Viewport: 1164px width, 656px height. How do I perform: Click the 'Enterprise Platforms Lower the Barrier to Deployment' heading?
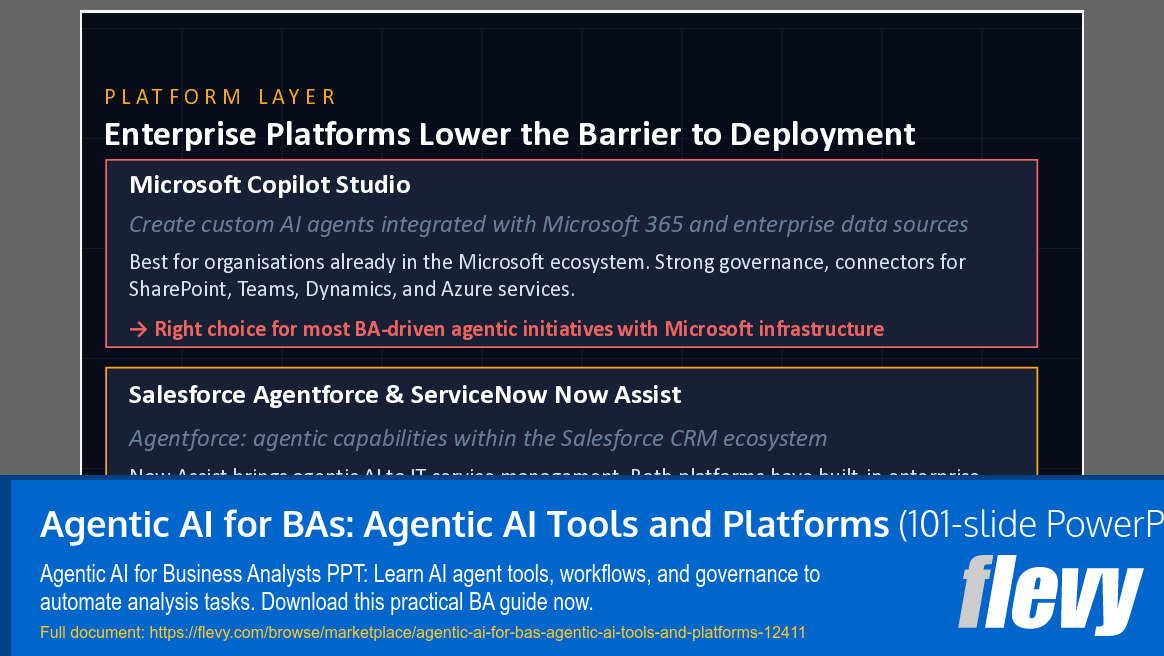[509, 134]
